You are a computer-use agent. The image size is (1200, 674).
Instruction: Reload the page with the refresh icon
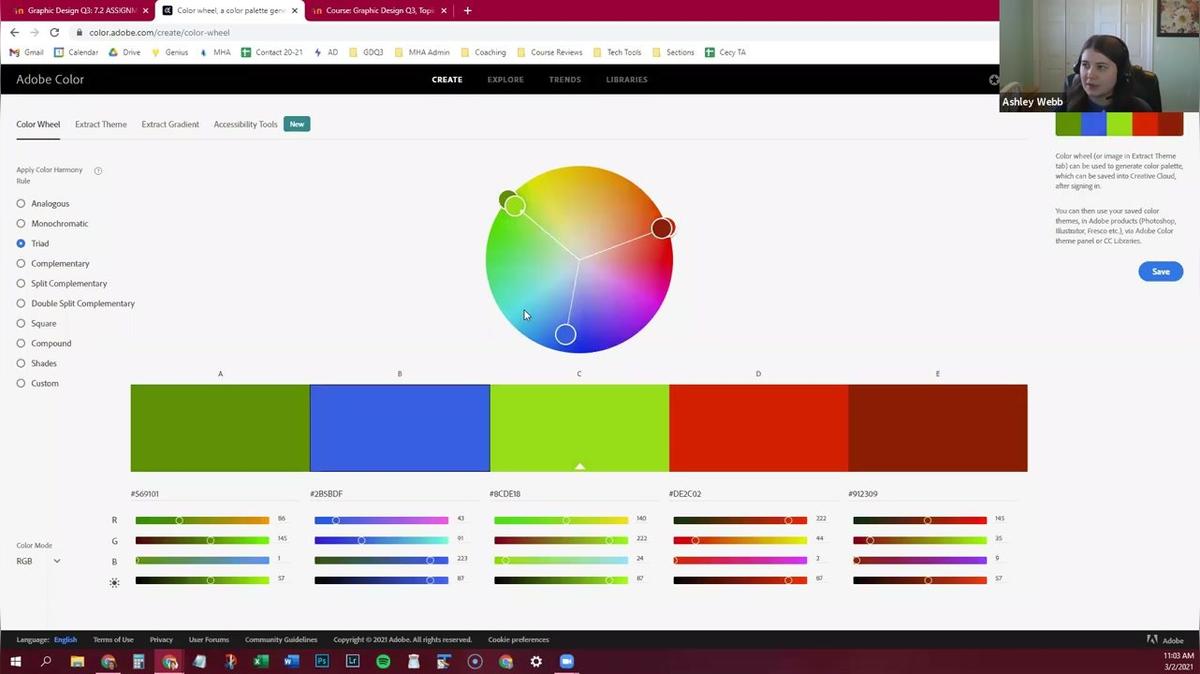coord(55,32)
